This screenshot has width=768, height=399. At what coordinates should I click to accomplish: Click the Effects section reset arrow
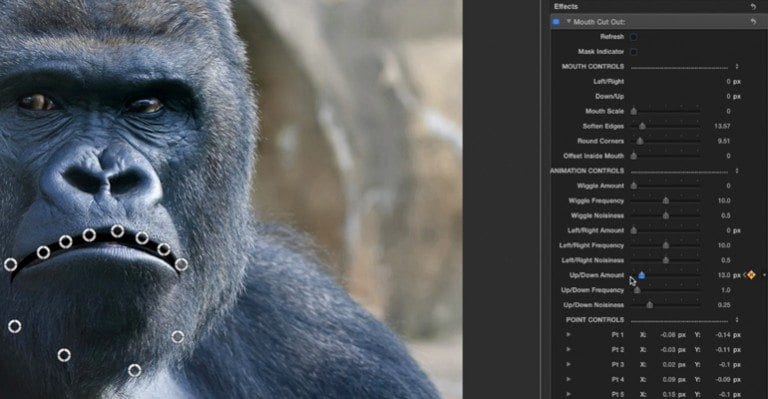[753, 6]
